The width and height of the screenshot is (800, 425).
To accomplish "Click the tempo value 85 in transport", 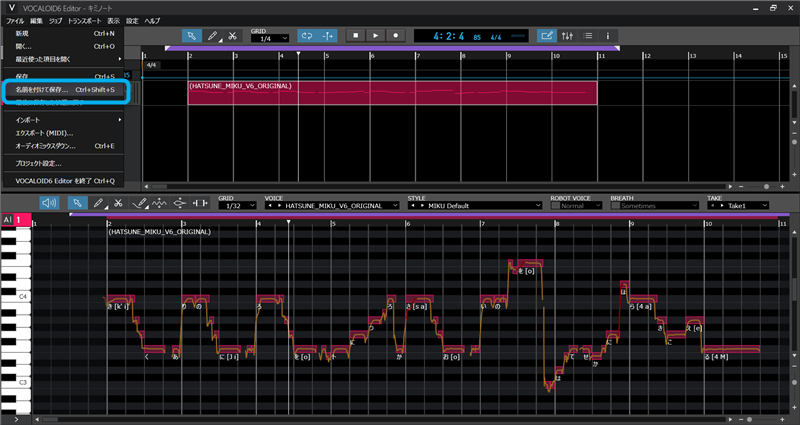I will click(x=477, y=37).
